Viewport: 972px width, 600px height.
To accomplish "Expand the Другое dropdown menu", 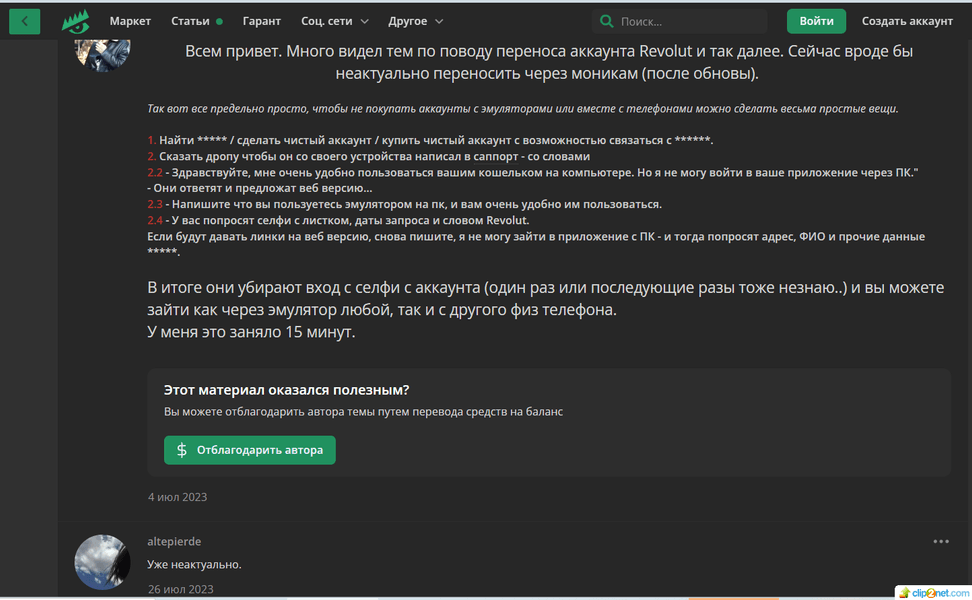I will (x=415, y=21).
